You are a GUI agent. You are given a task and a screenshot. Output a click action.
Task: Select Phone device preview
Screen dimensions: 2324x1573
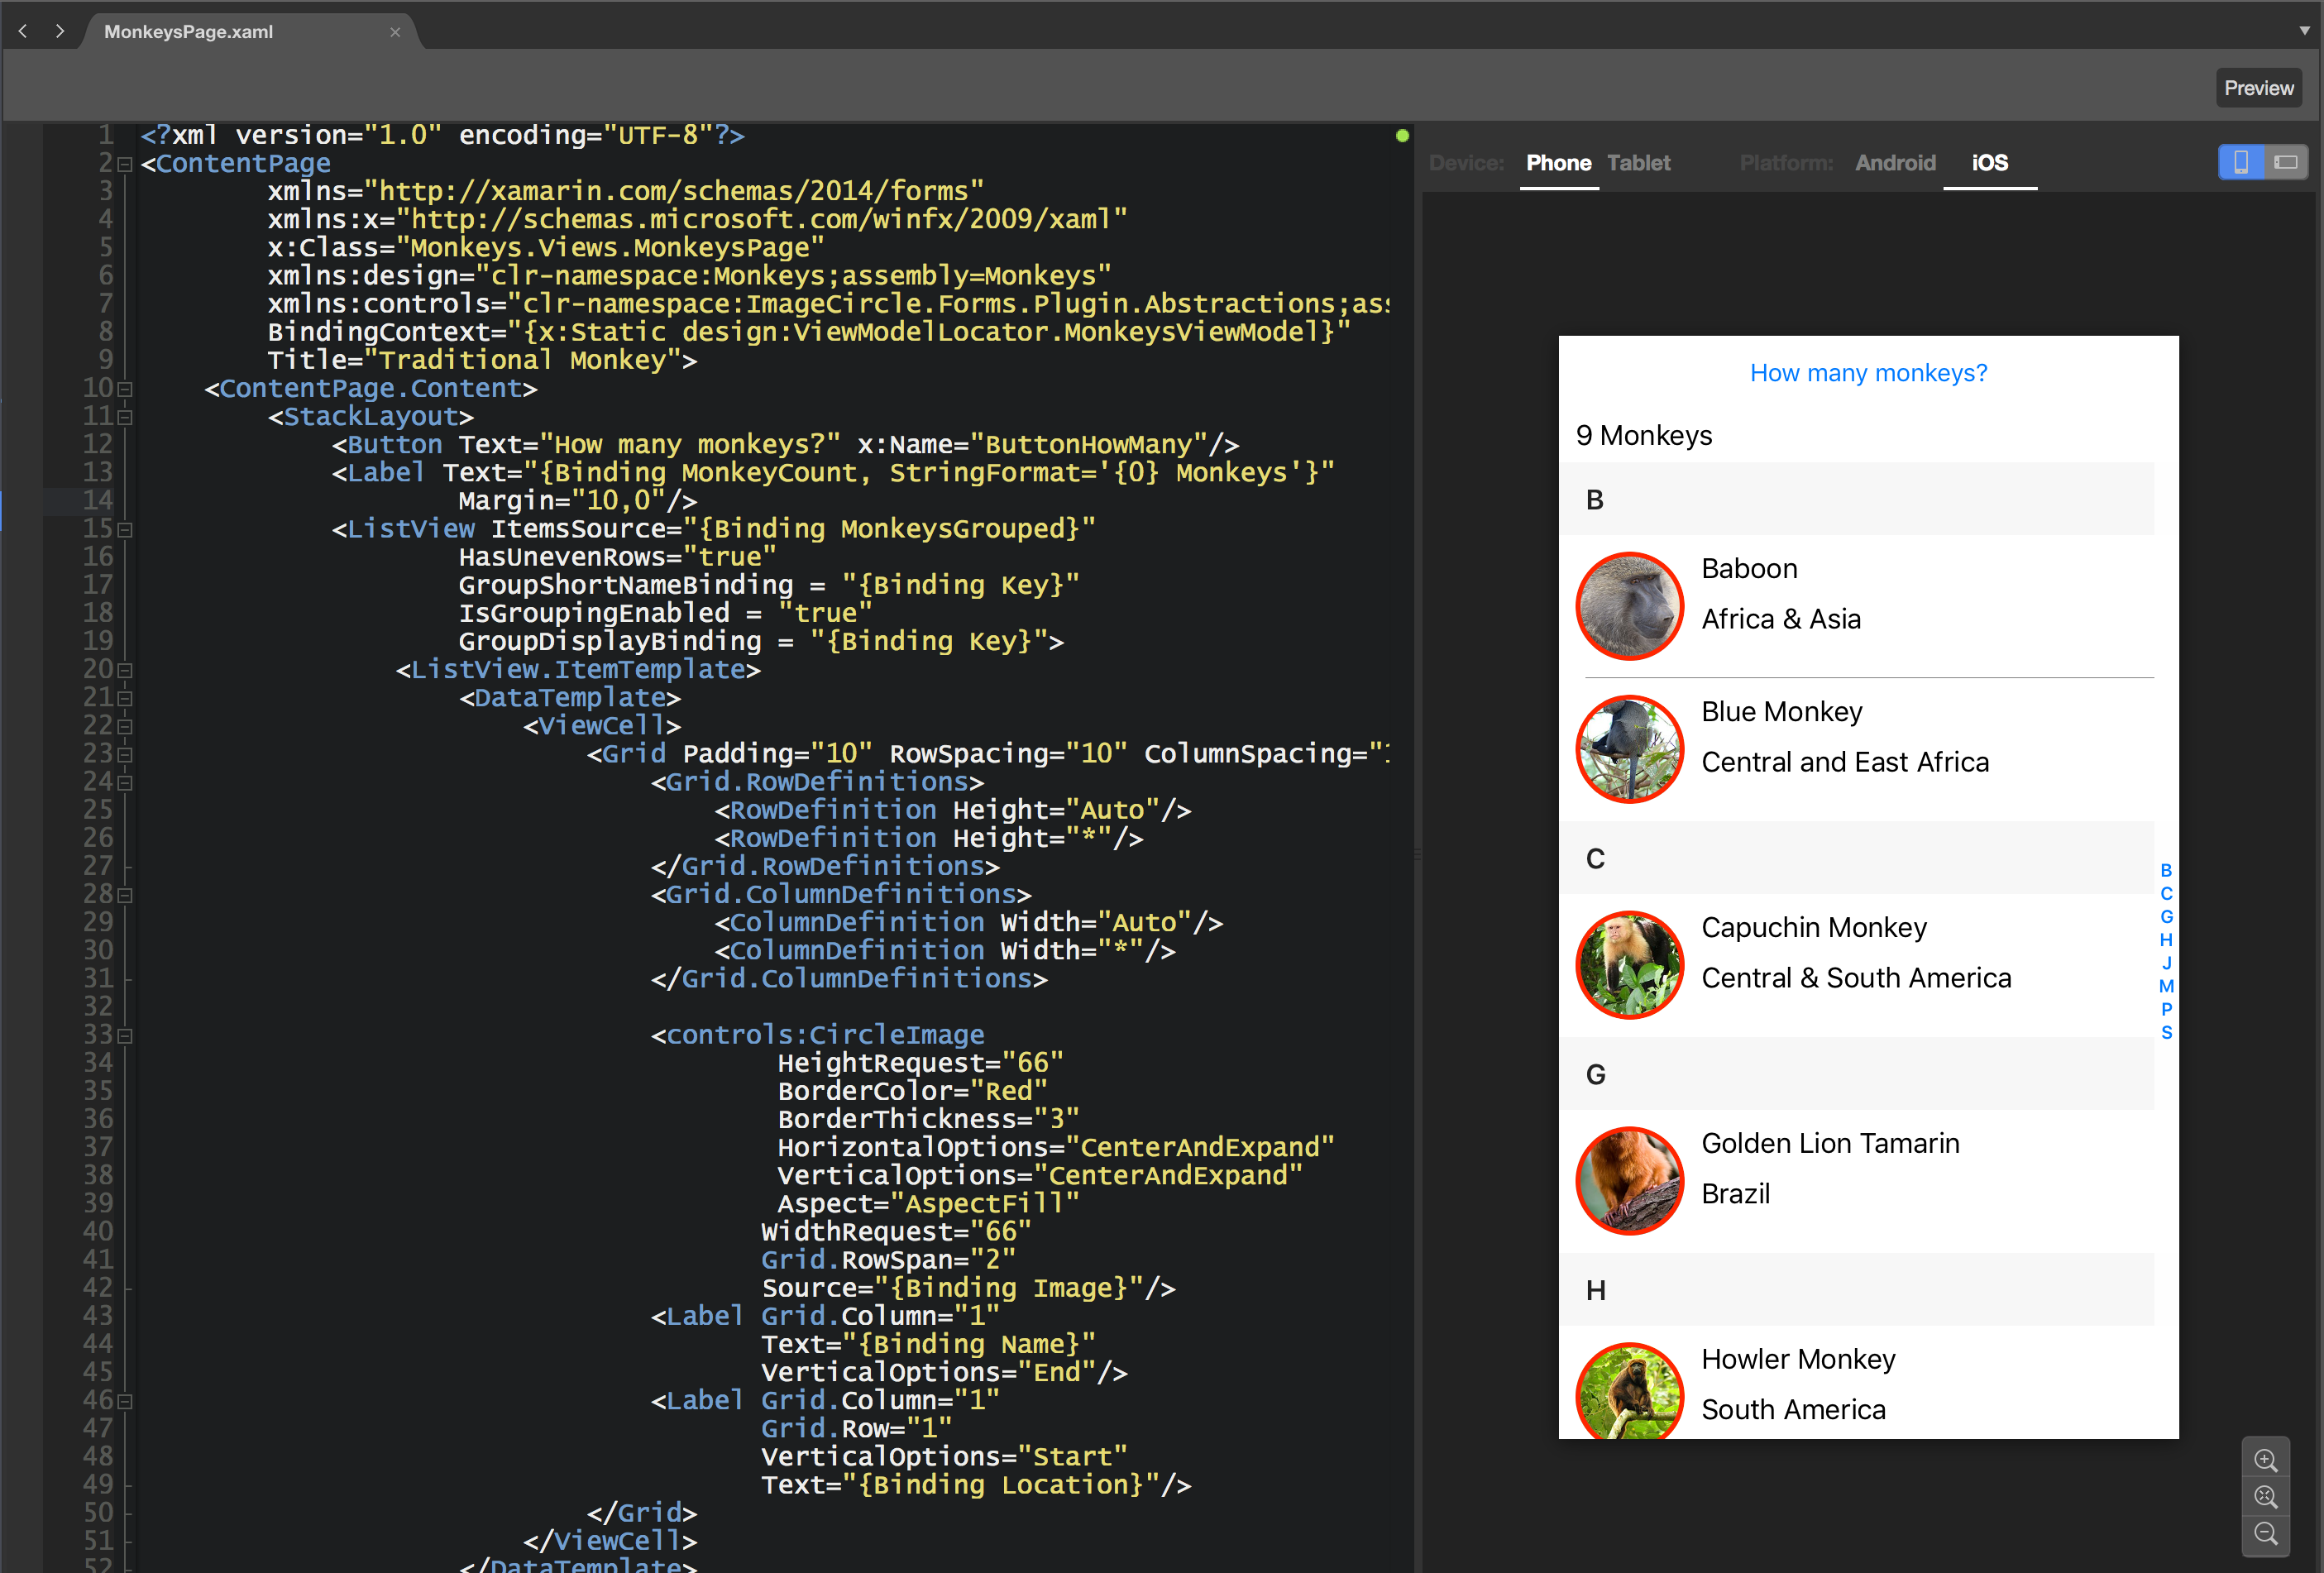1558,163
